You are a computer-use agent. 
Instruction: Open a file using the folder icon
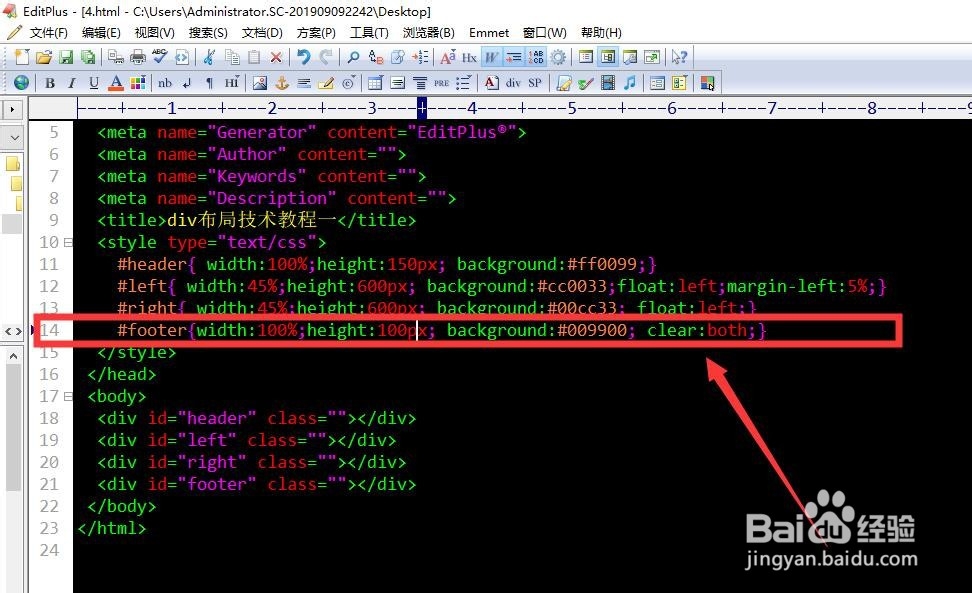coord(43,58)
